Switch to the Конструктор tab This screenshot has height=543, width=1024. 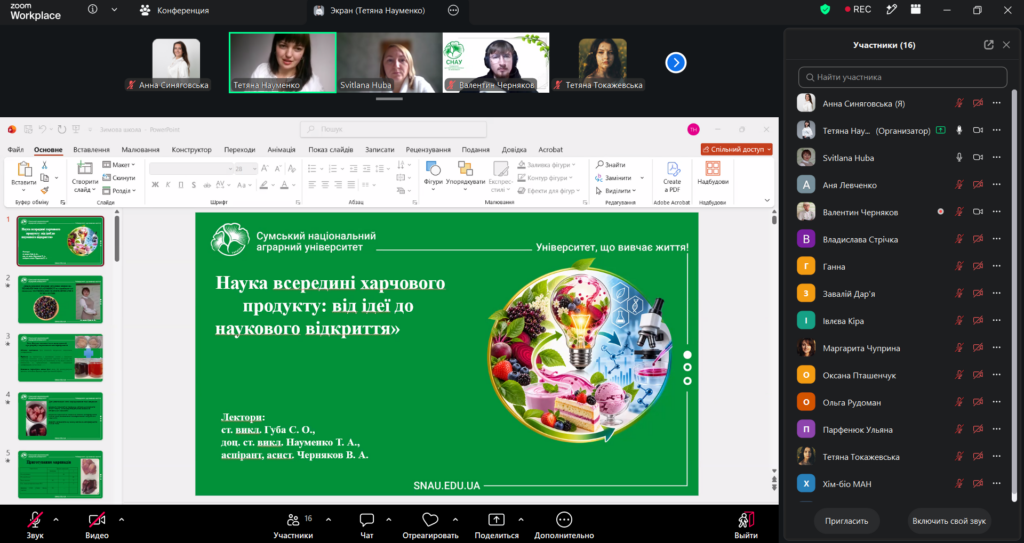tap(191, 150)
